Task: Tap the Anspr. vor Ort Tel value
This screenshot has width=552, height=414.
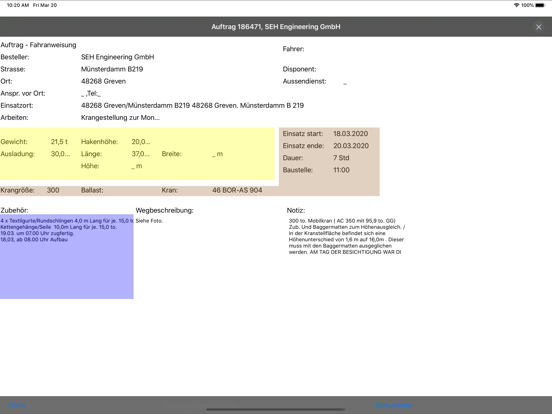Action: click(91, 94)
